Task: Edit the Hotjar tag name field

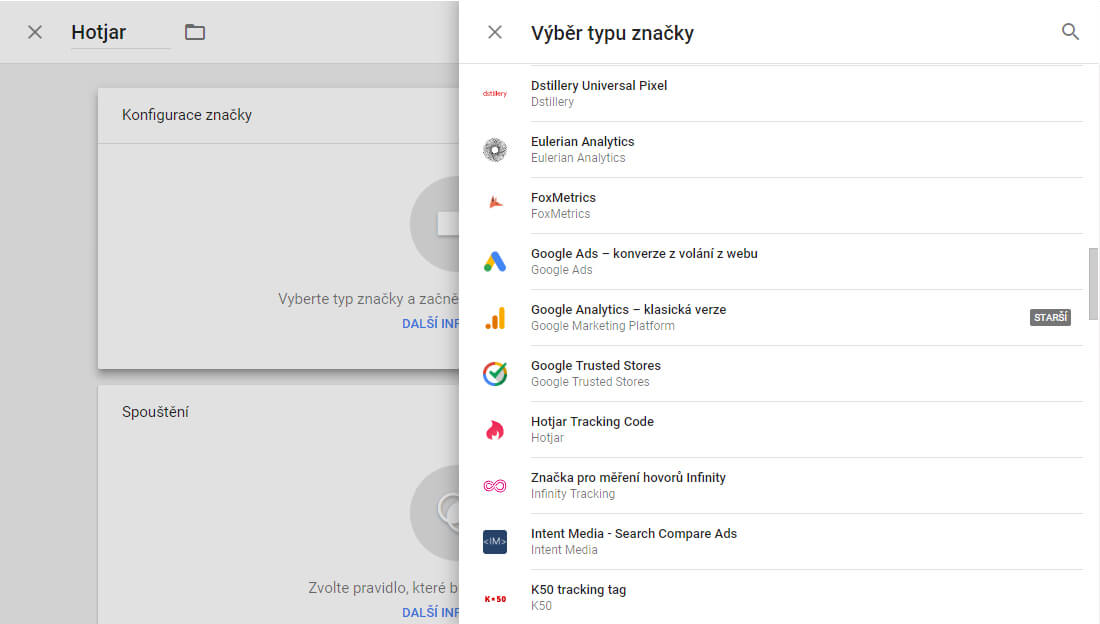Action: [x=120, y=32]
